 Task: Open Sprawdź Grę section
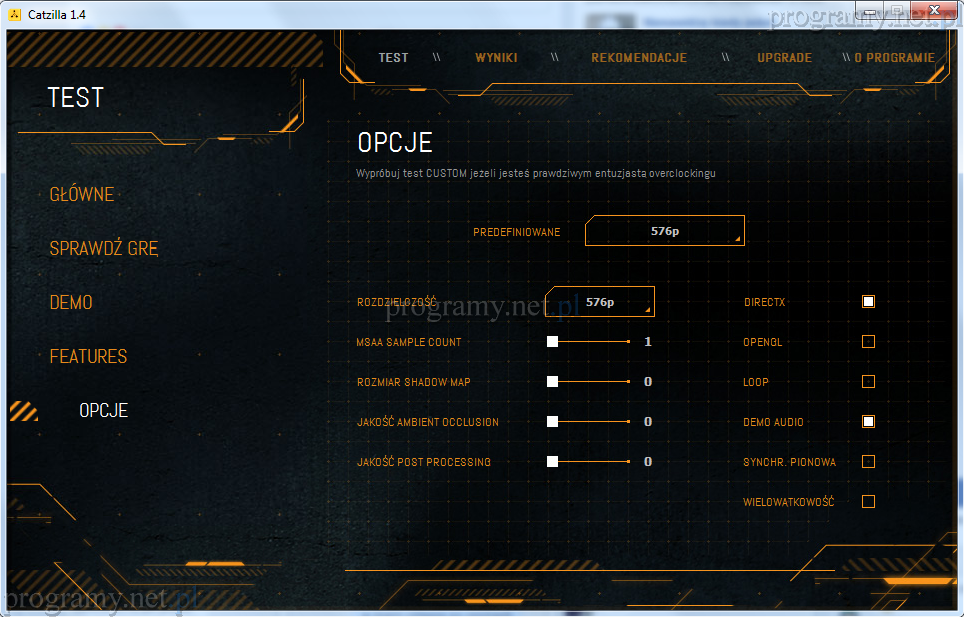(x=104, y=248)
